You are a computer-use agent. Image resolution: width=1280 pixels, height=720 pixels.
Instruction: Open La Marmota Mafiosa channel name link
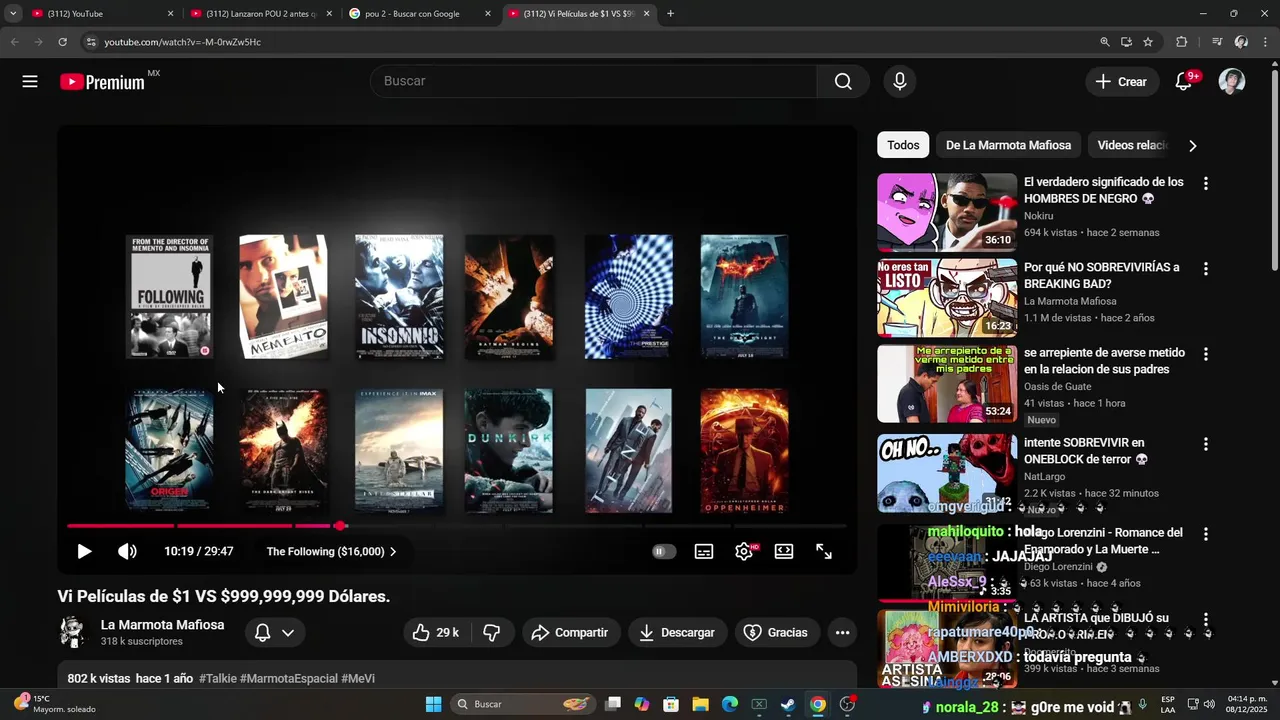[162, 625]
